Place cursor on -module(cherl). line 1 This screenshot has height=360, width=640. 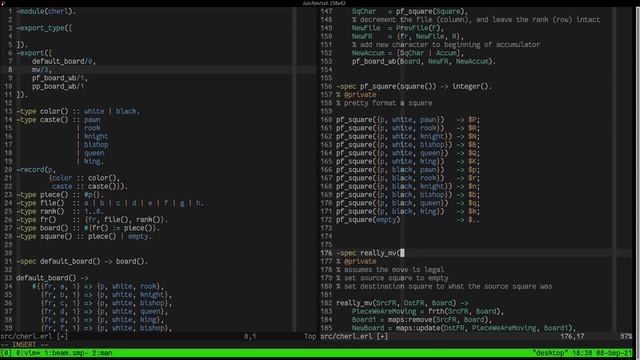coord(46,11)
